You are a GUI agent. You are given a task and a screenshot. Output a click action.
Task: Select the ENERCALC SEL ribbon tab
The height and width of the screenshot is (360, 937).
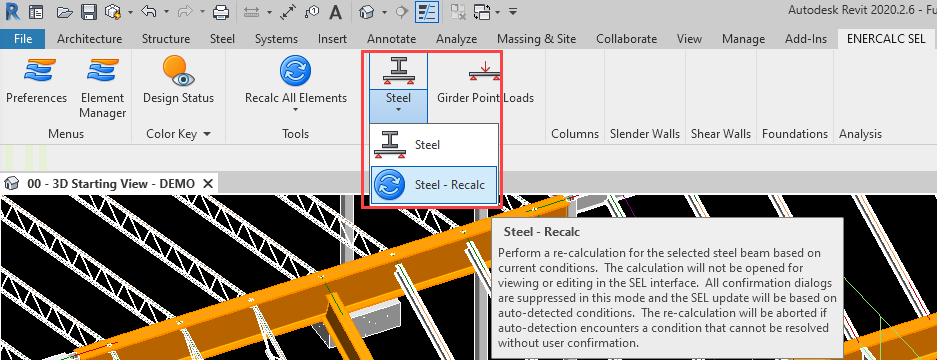(886, 39)
